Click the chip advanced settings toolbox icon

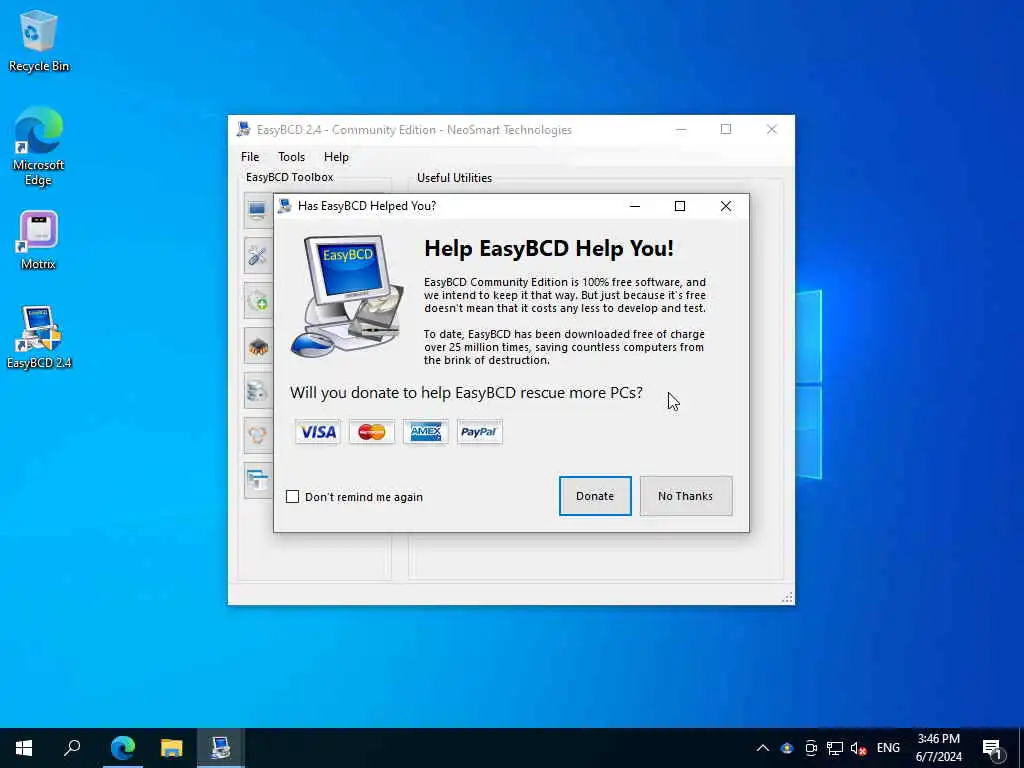click(x=258, y=345)
